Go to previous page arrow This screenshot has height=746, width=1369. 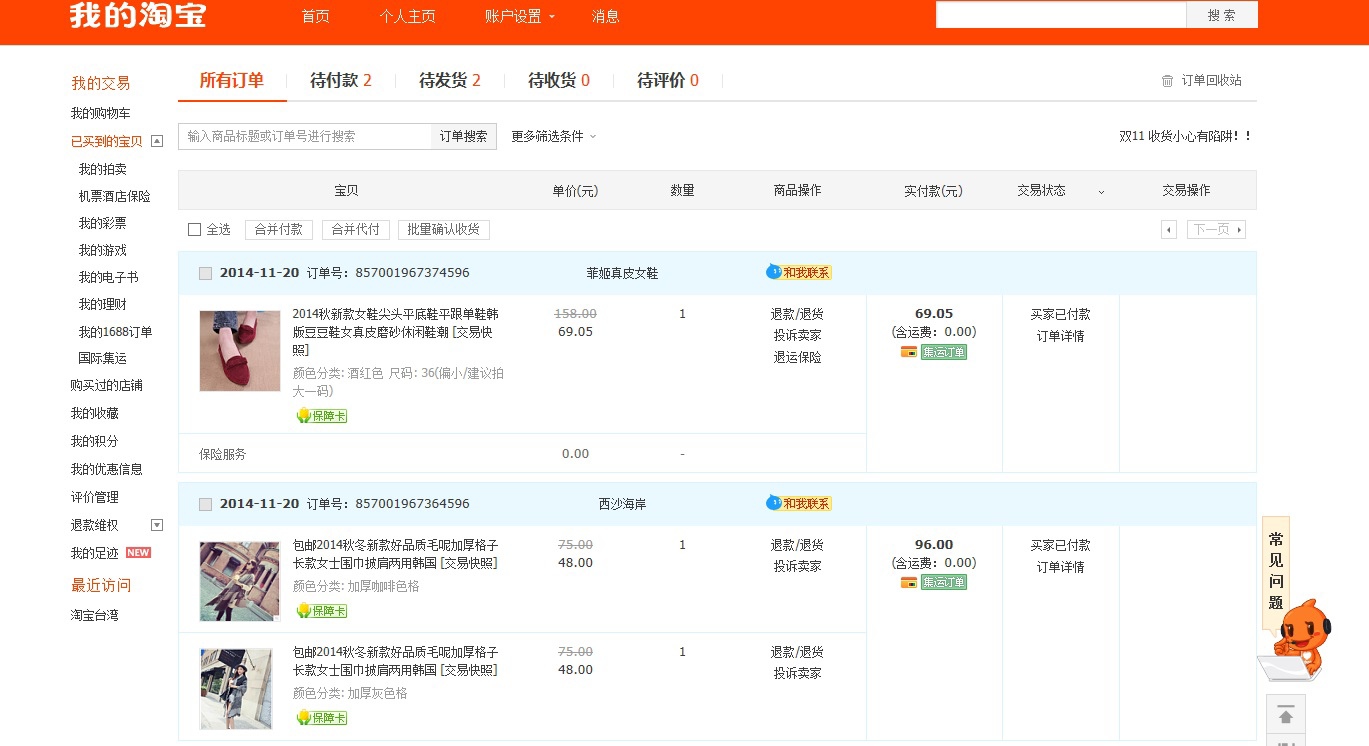click(1169, 230)
